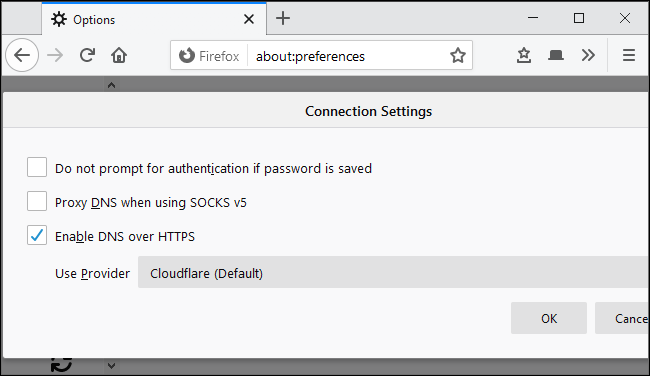
Task: Show more tools via overflow chevrons
Action: tap(588, 55)
